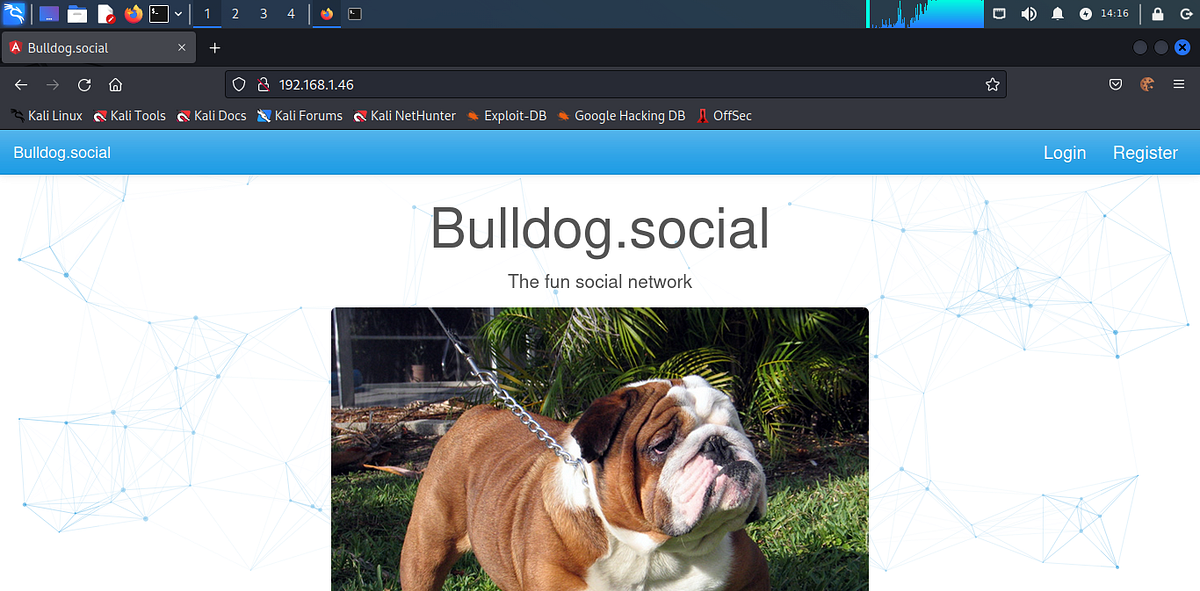Open the file manager from the taskbar
The width and height of the screenshot is (1200, 591).
point(77,13)
